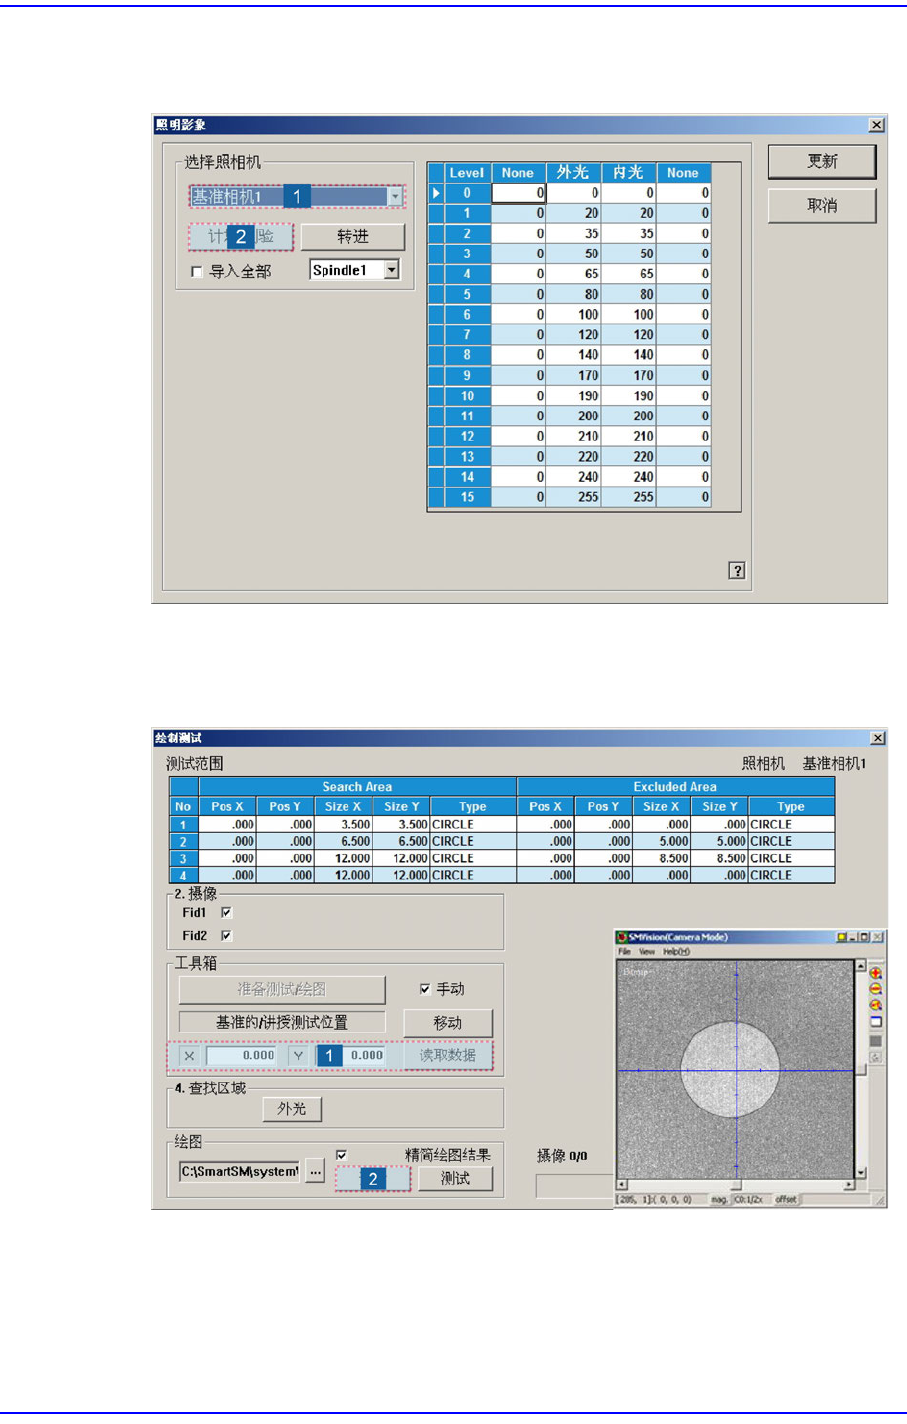The width and height of the screenshot is (907, 1424).
Task: Open the Help(H) menu in SMVision
Action: pyautogui.click(x=677, y=952)
